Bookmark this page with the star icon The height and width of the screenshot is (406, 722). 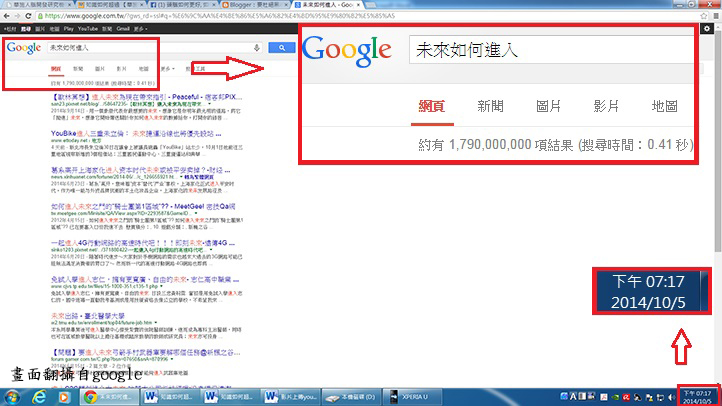click(x=704, y=16)
